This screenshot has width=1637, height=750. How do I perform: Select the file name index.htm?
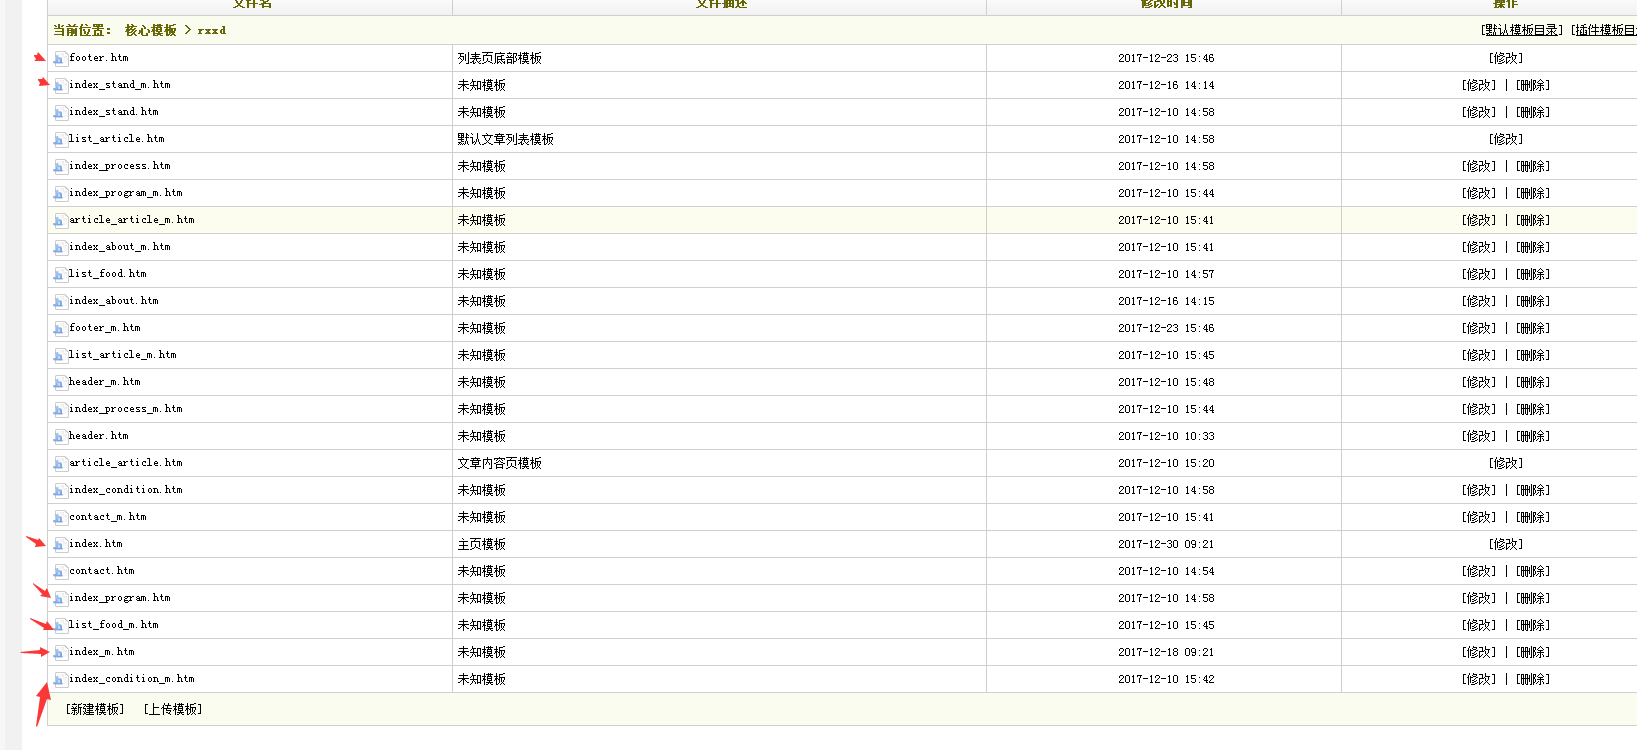[x=96, y=544]
